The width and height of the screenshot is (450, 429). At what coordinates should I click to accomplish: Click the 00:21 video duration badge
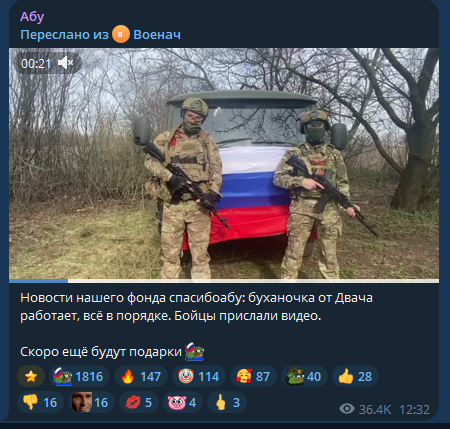click(36, 63)
